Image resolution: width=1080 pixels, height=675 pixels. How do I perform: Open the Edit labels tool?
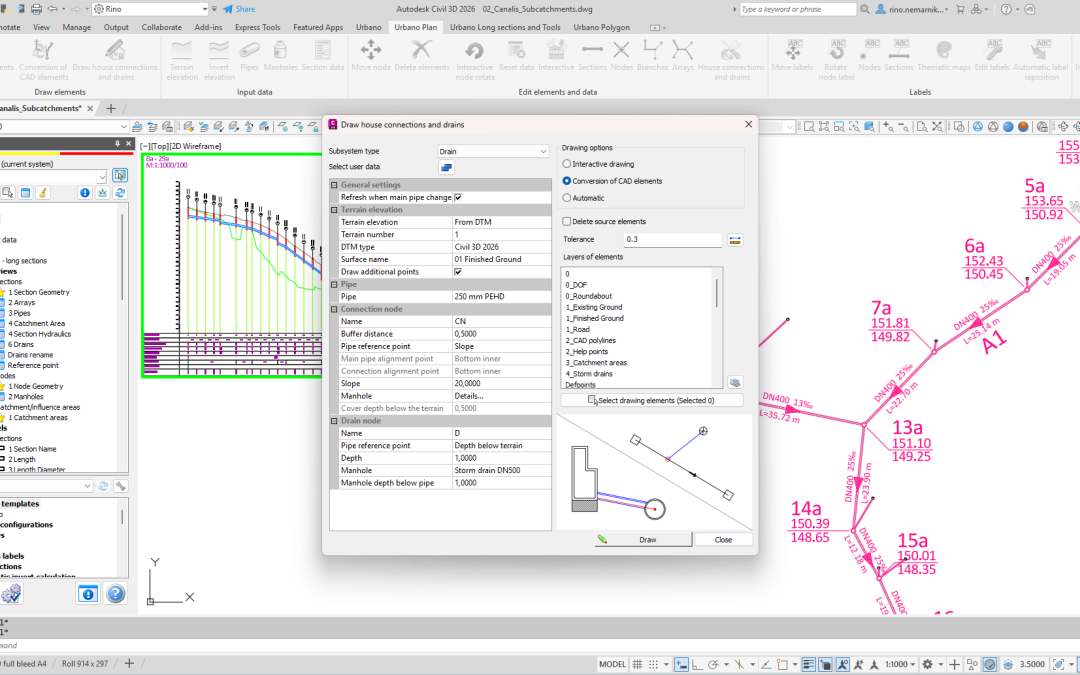(x=992, y=56)
